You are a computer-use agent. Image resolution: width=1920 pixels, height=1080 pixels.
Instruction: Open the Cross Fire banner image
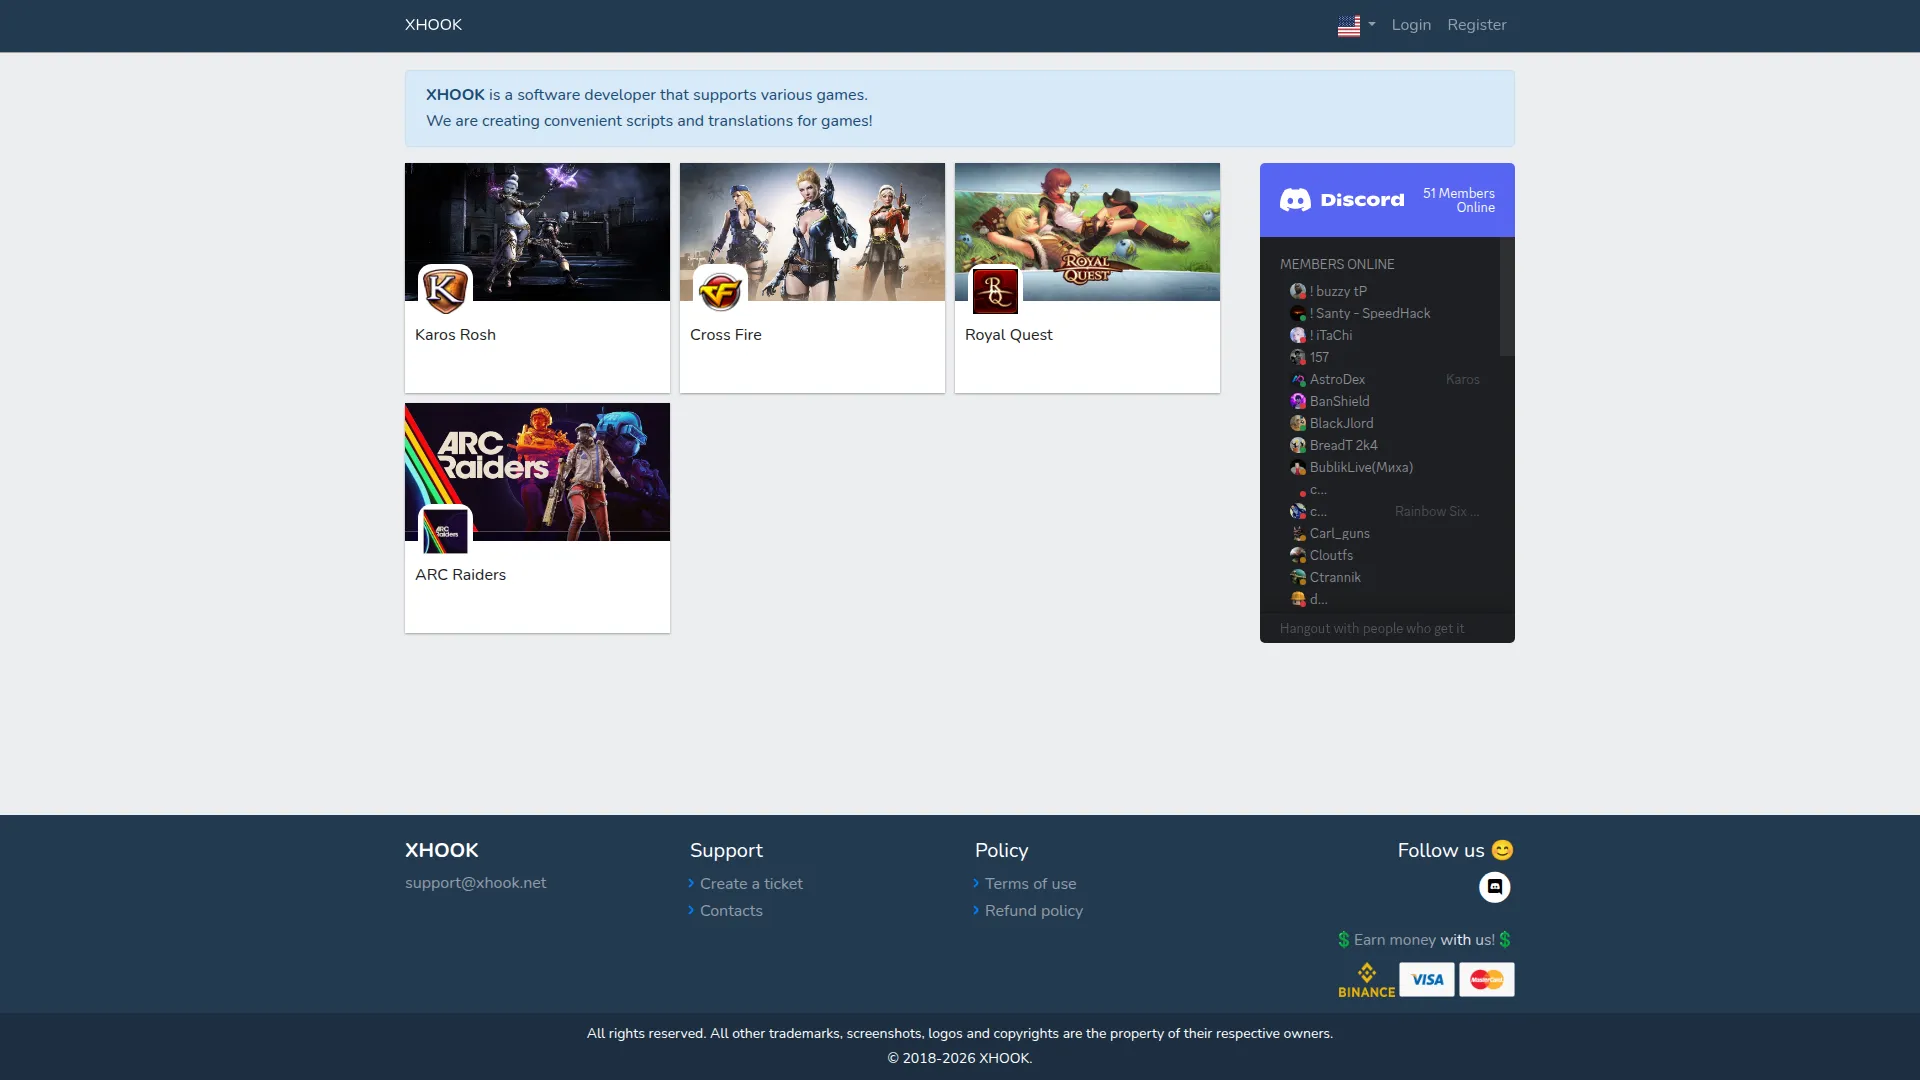click(x=812, y=232)
